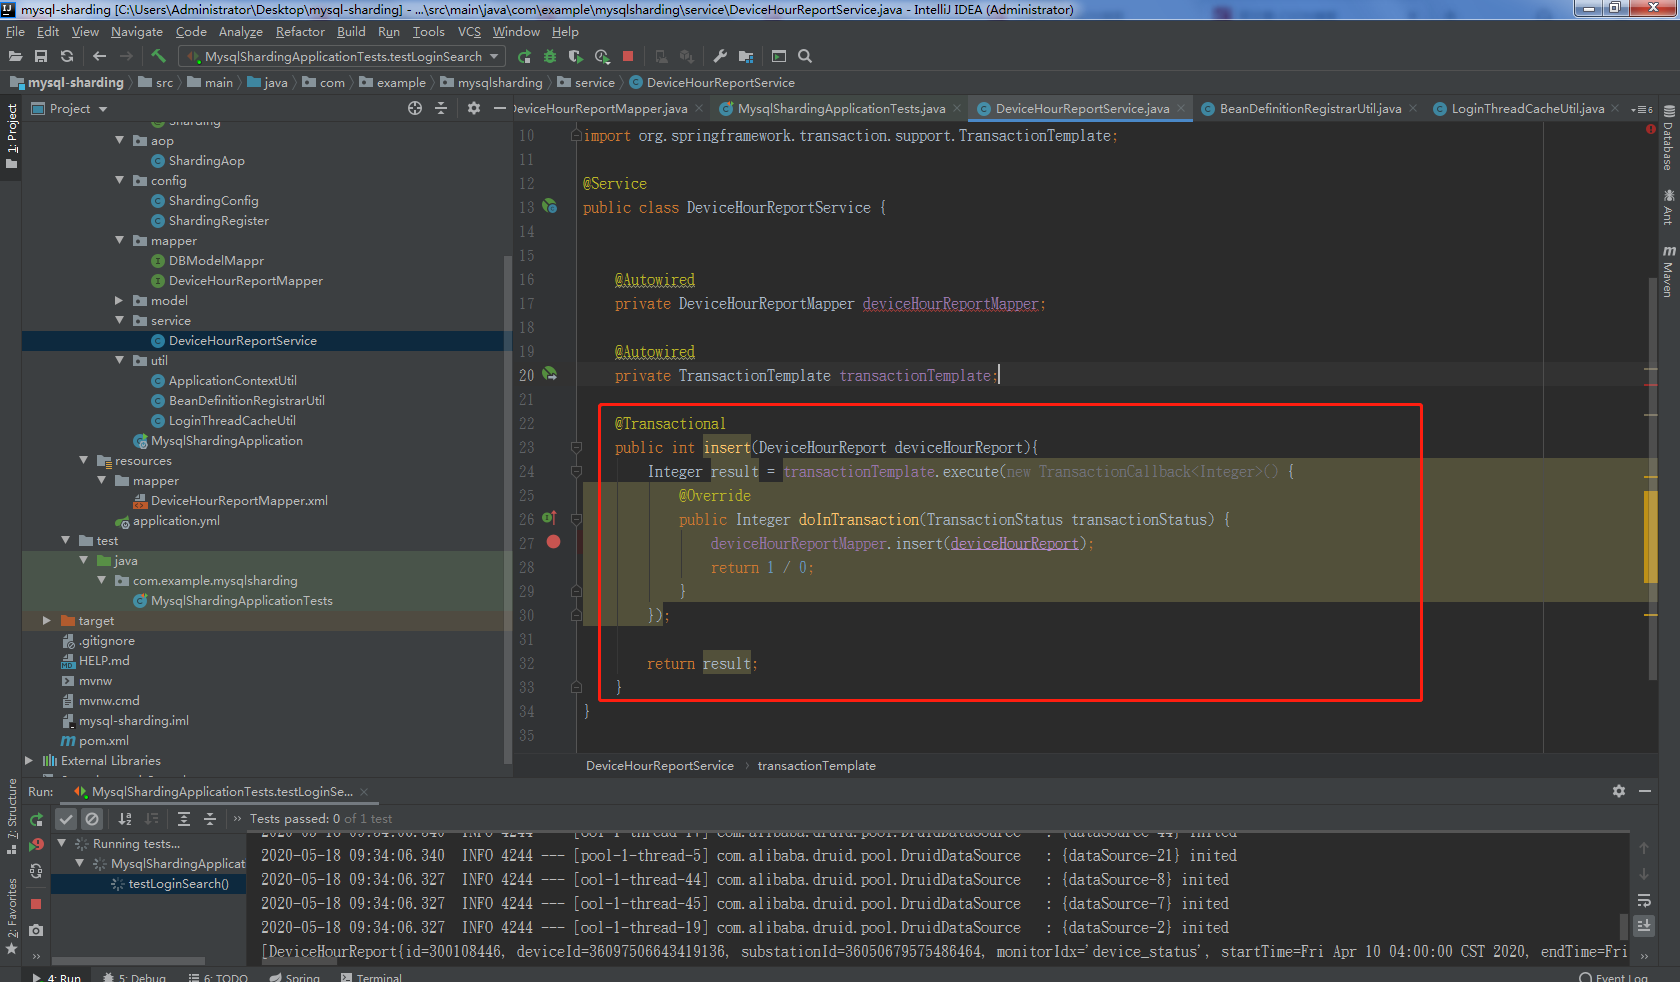The width and height of the screenshot is (1680, 982).
Task: Open the VCS menu
Action: pyautogui.click(x=469, y=32)
